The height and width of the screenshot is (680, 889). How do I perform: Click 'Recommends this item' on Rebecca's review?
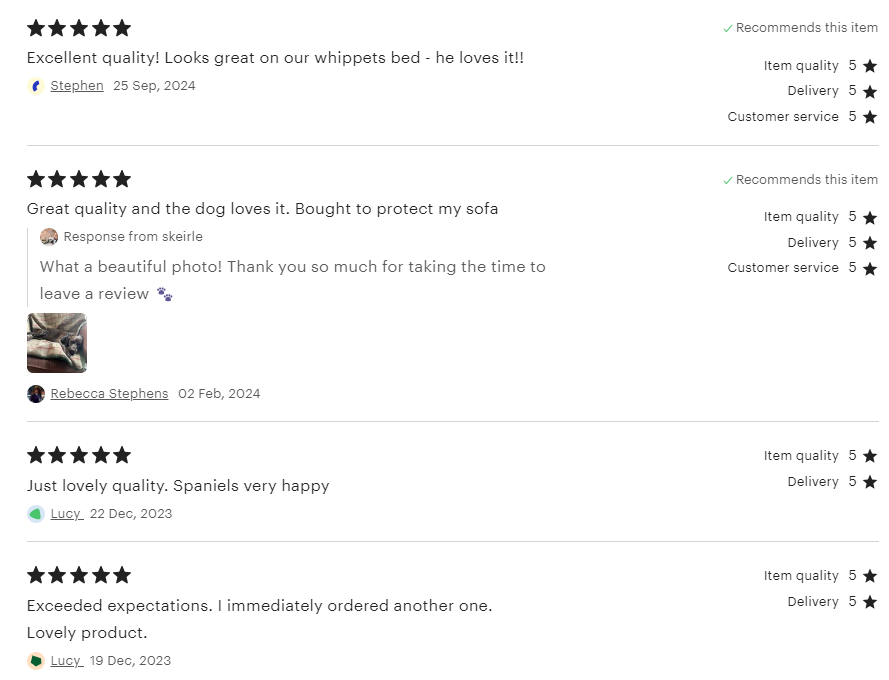click(800, 180)
